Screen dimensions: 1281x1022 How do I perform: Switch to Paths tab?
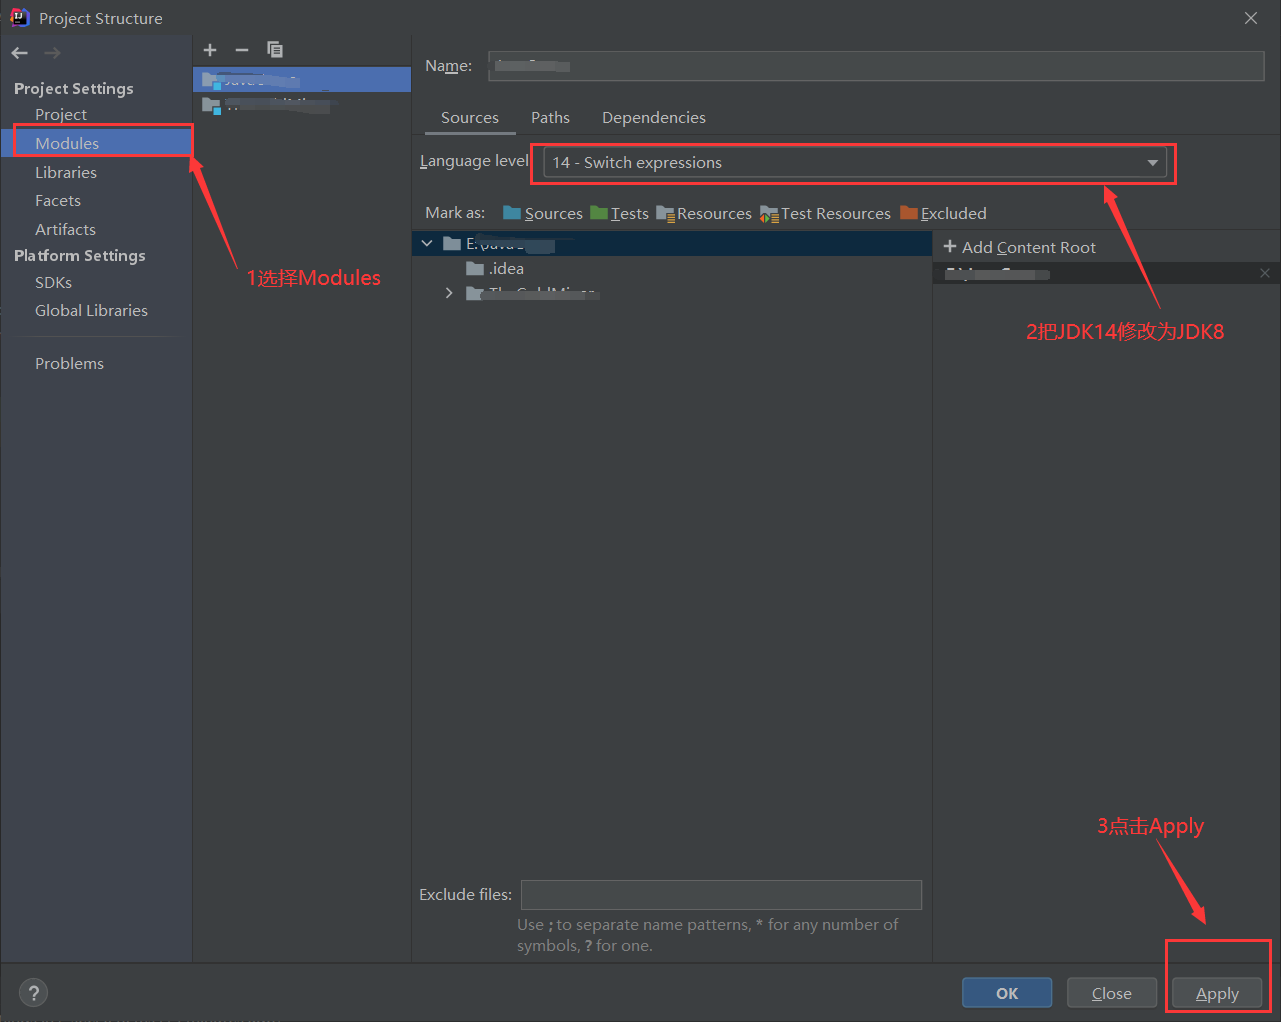click(x=550, y=117)
